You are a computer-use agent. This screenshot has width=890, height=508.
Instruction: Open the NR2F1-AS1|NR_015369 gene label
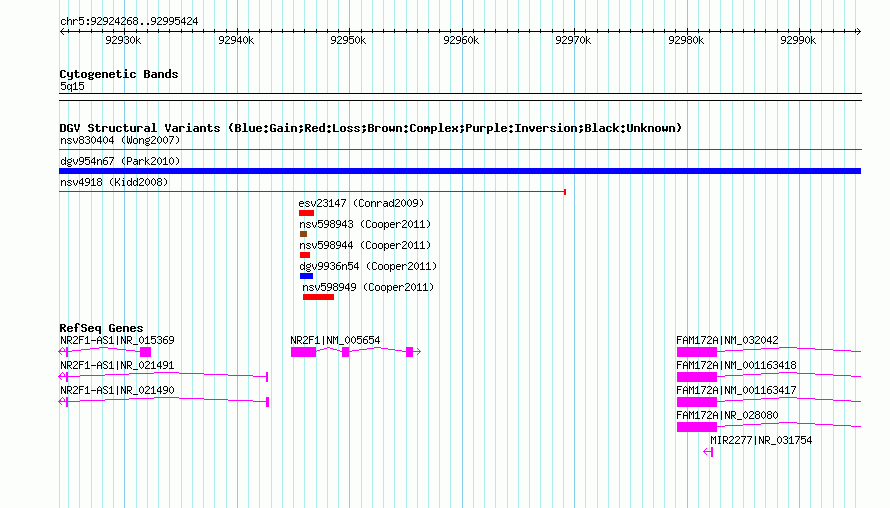tap(117, 341)
